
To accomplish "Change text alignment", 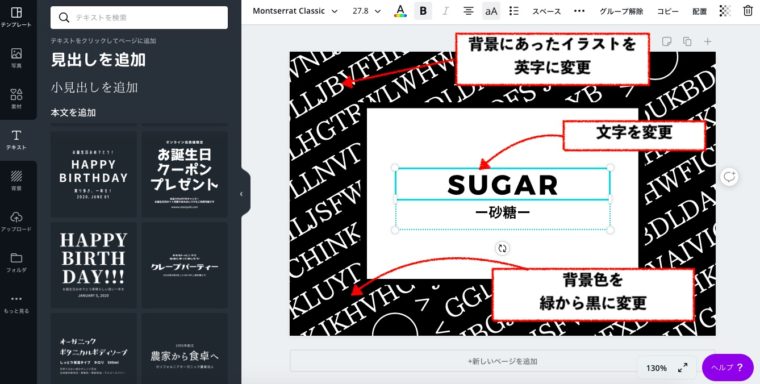I will point(468,11).
